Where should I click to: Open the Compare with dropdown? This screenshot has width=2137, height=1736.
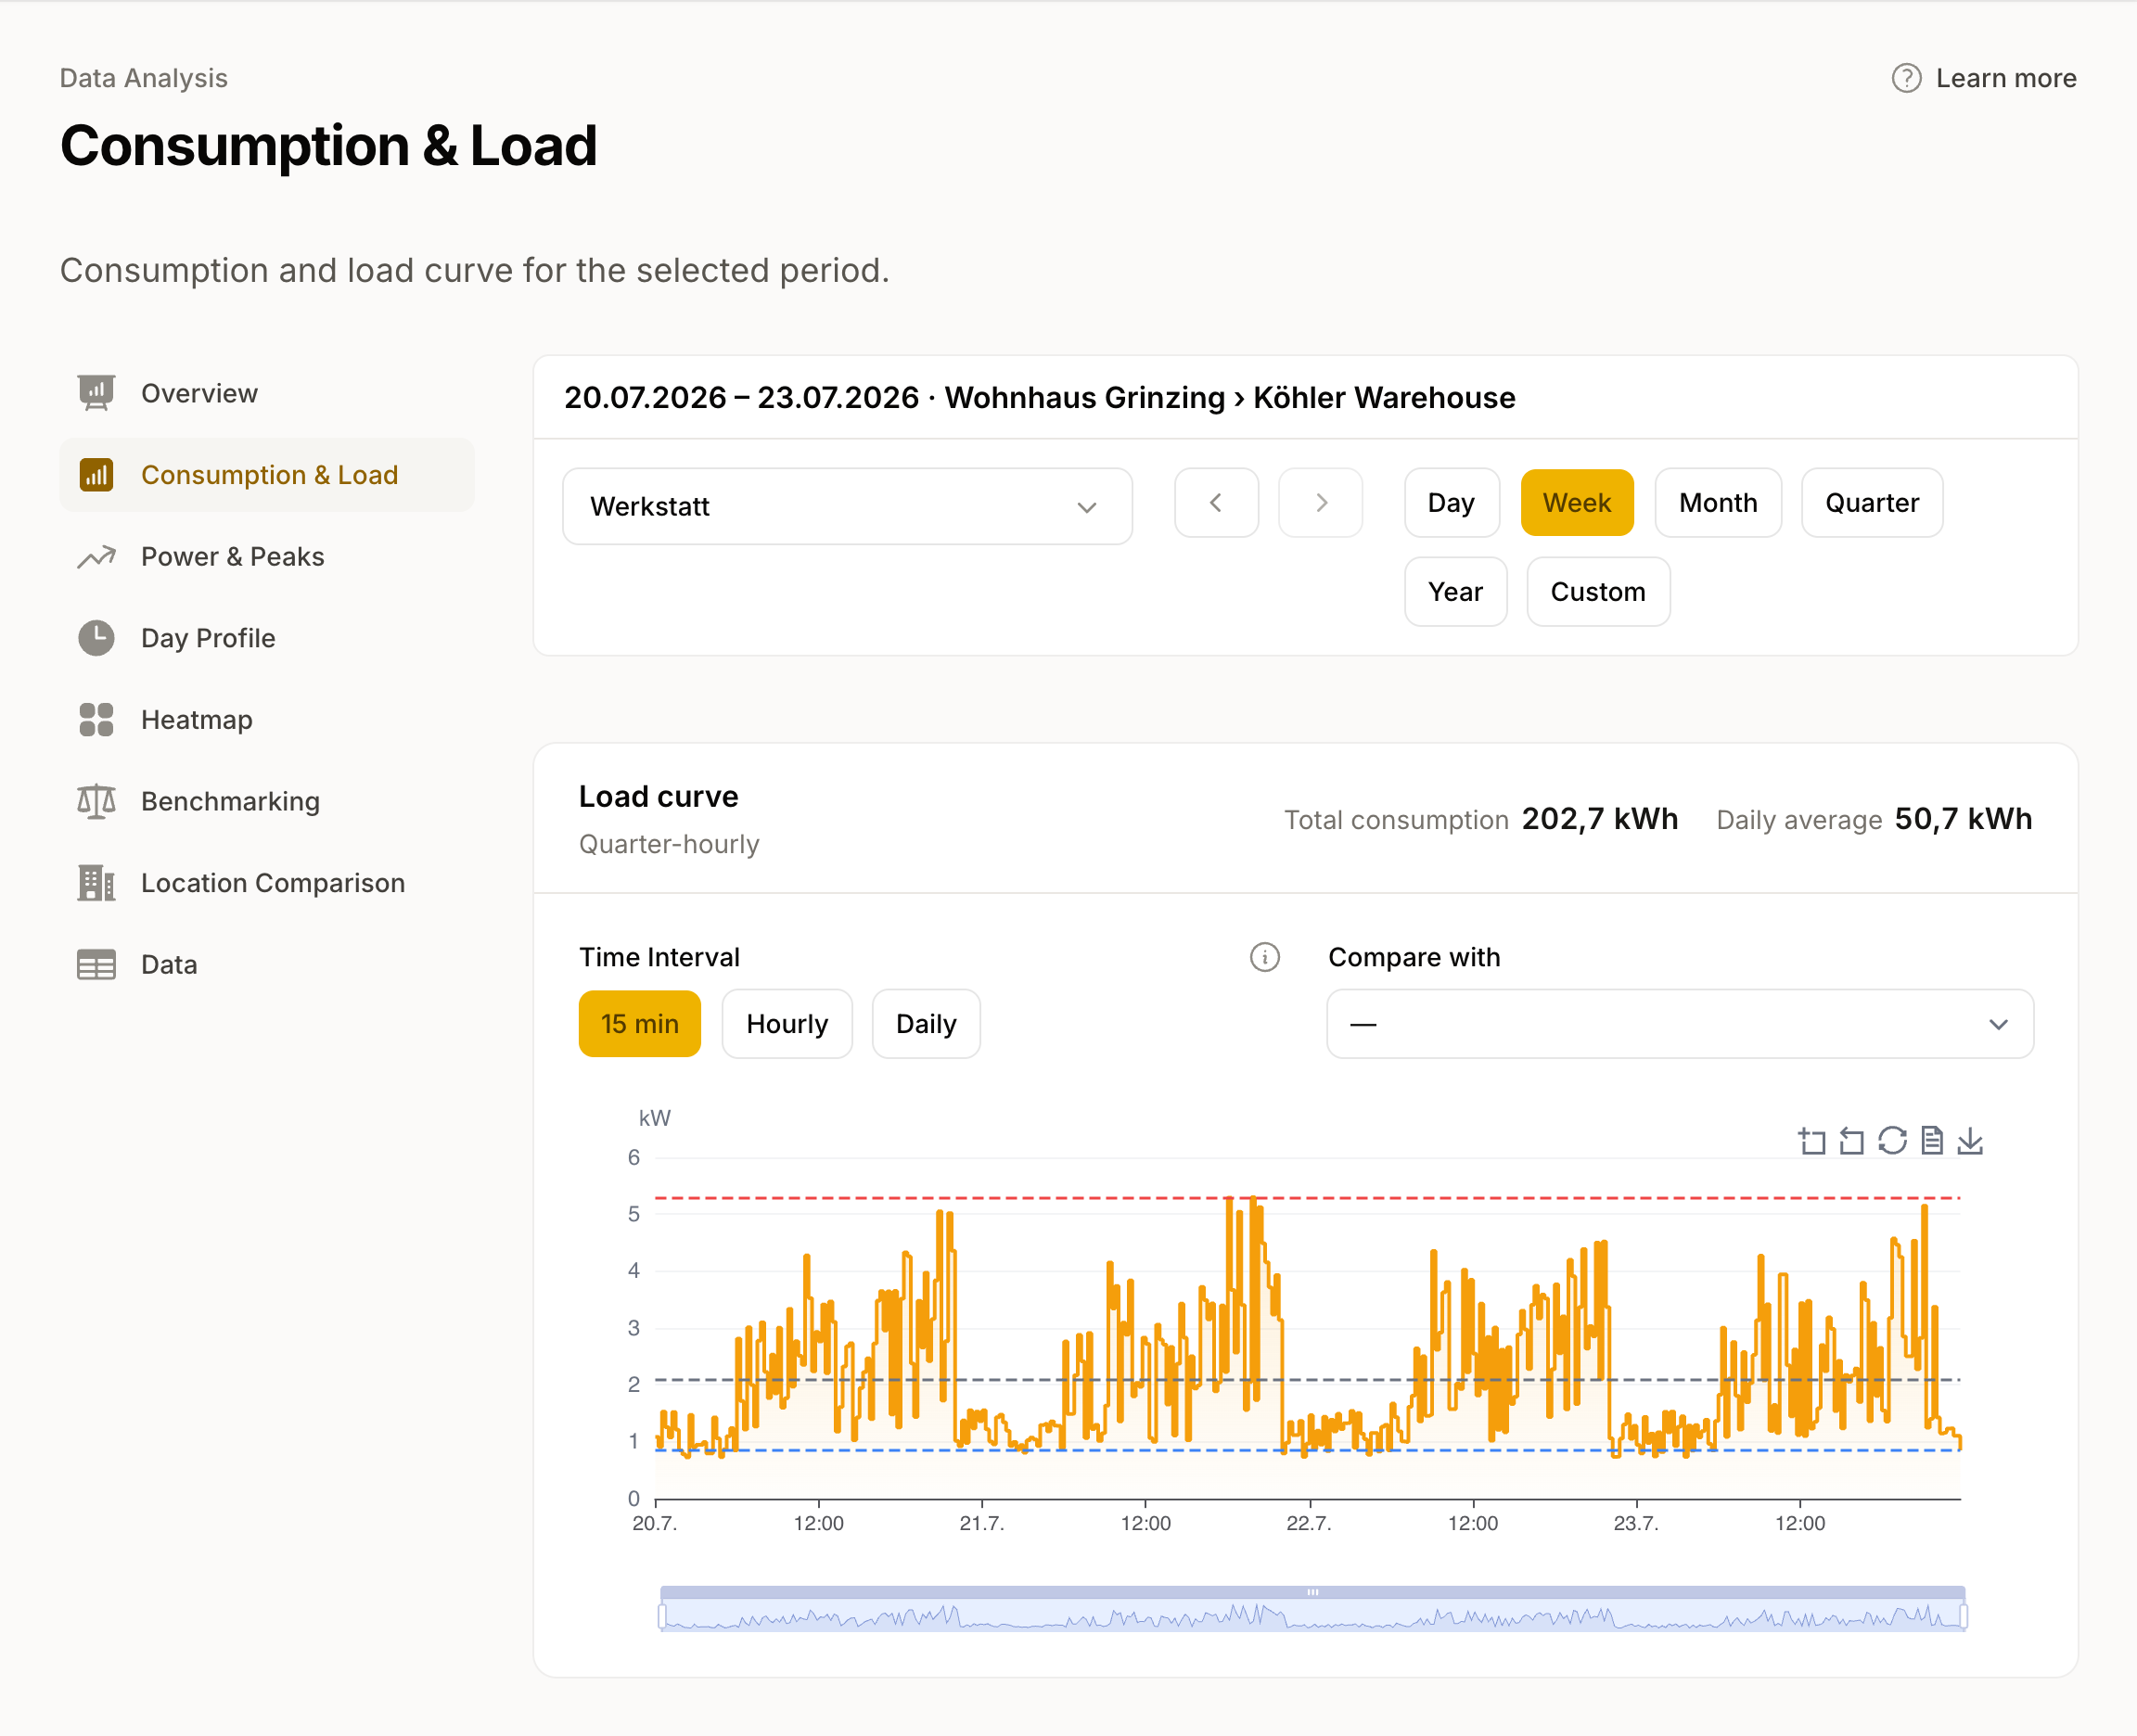(x=1679, y=1024)
